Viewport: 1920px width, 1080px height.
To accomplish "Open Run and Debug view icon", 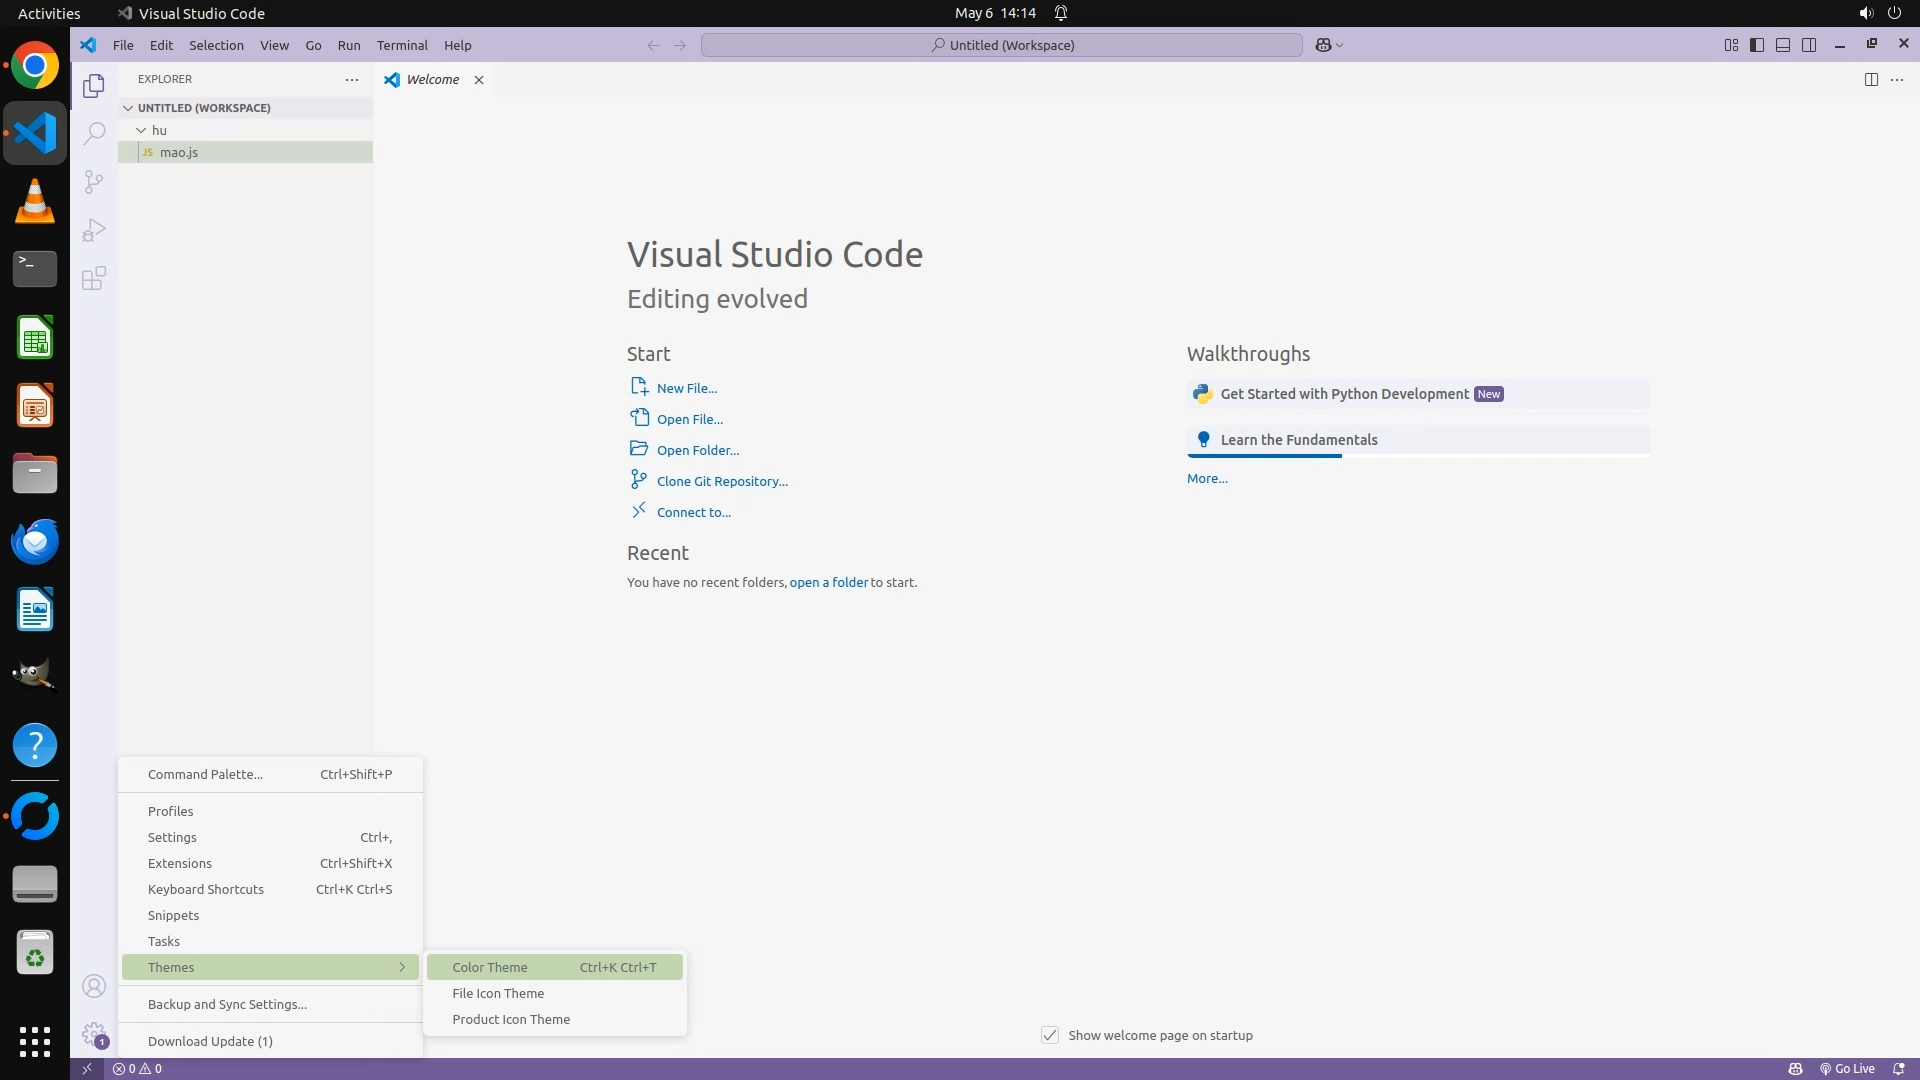I will [x=94, y=230].
